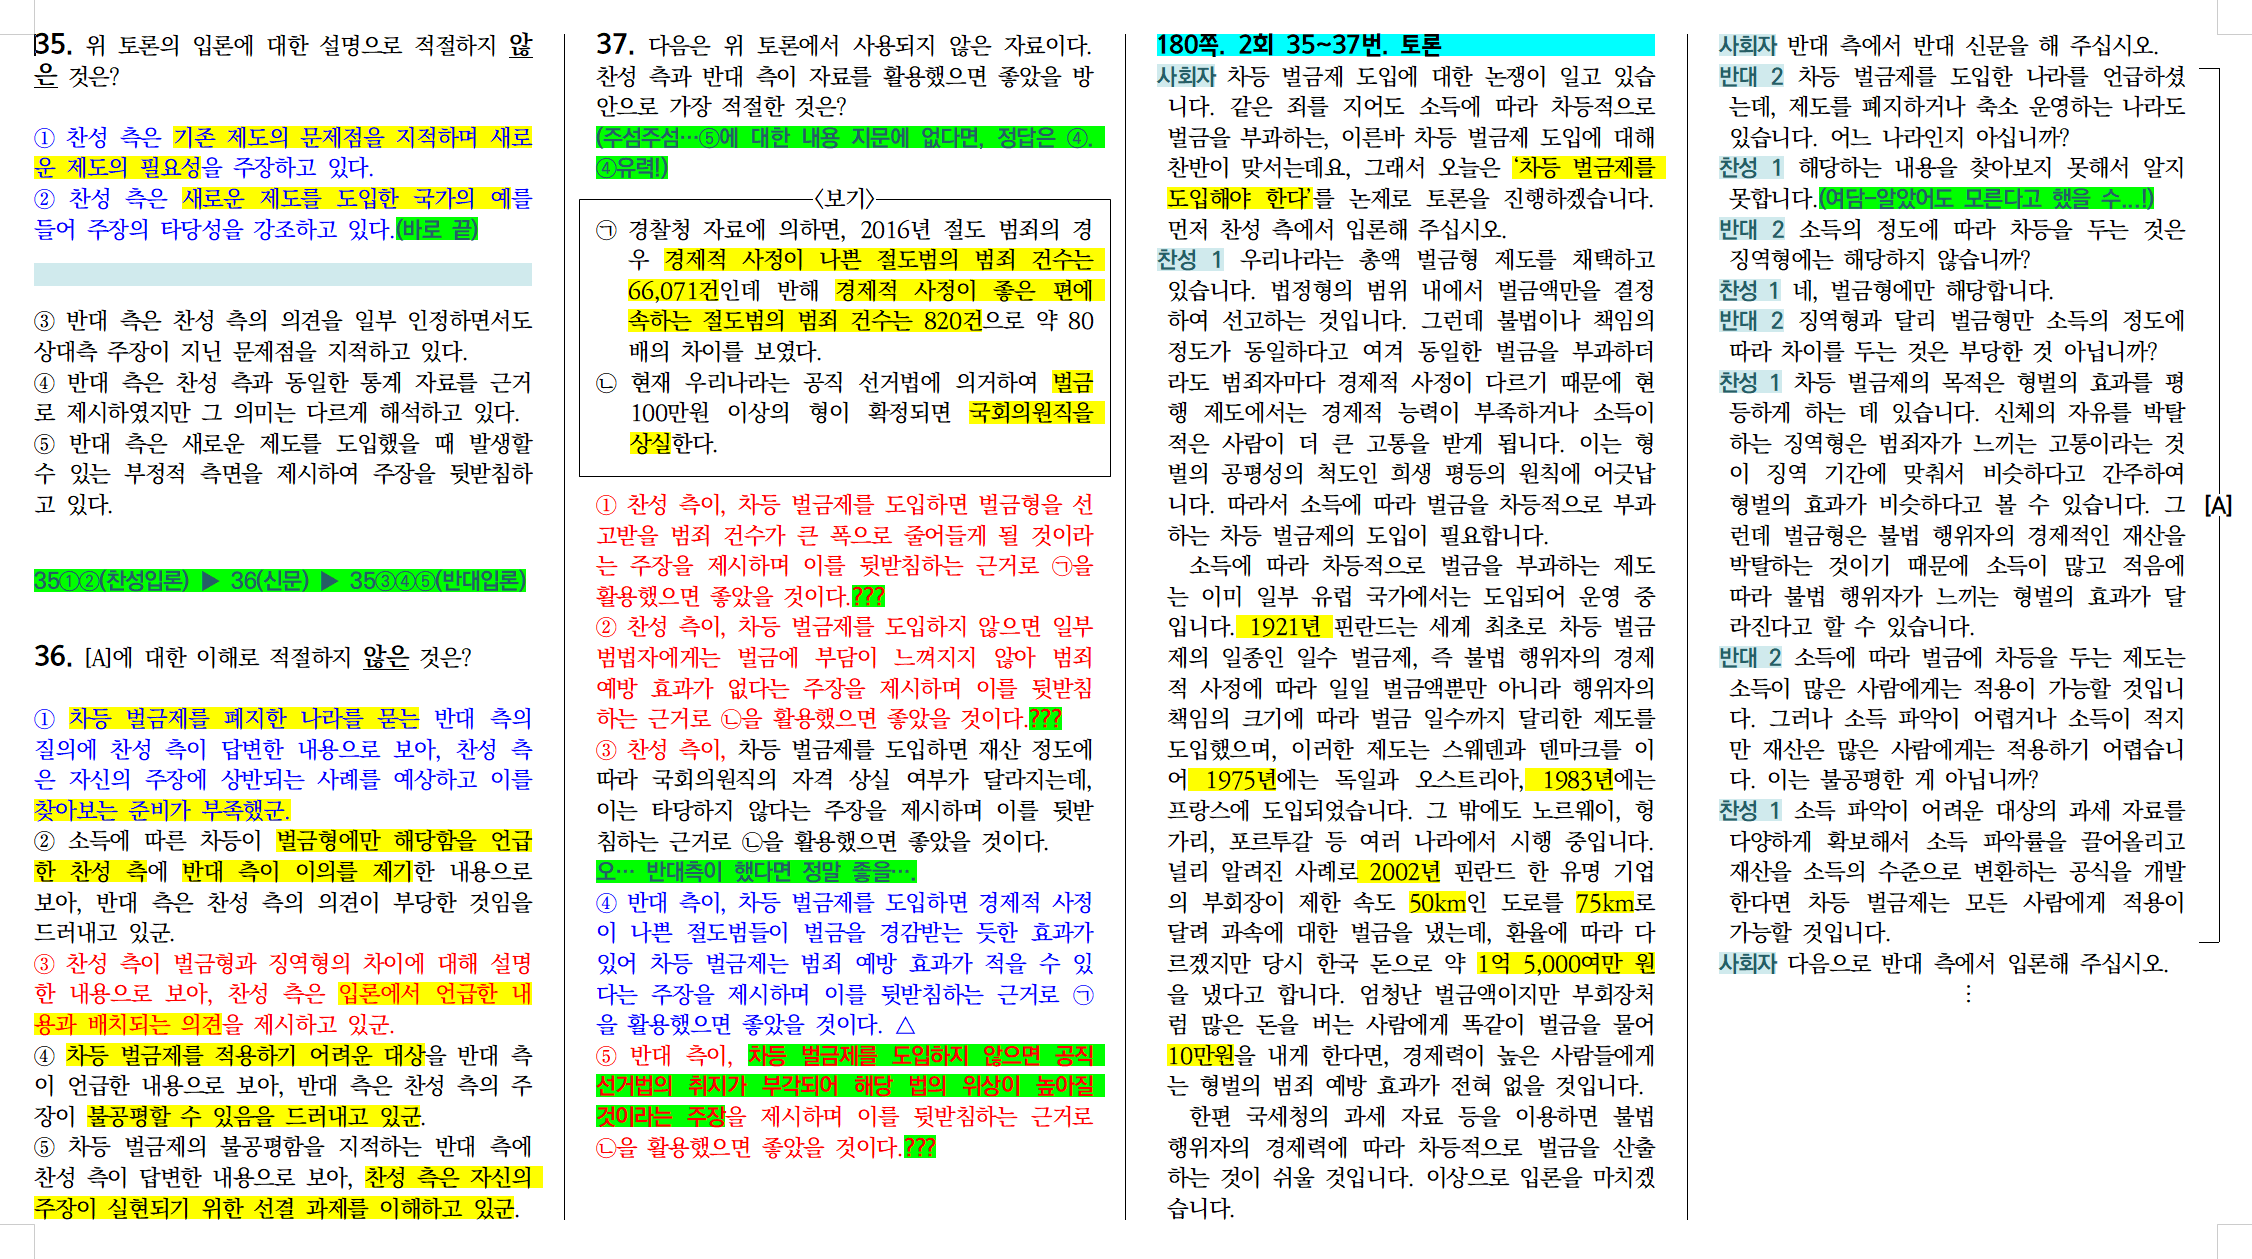Click the ㉠ marker inside the 보기 box
This screenshot has width=2252, height=1259.
606,230
